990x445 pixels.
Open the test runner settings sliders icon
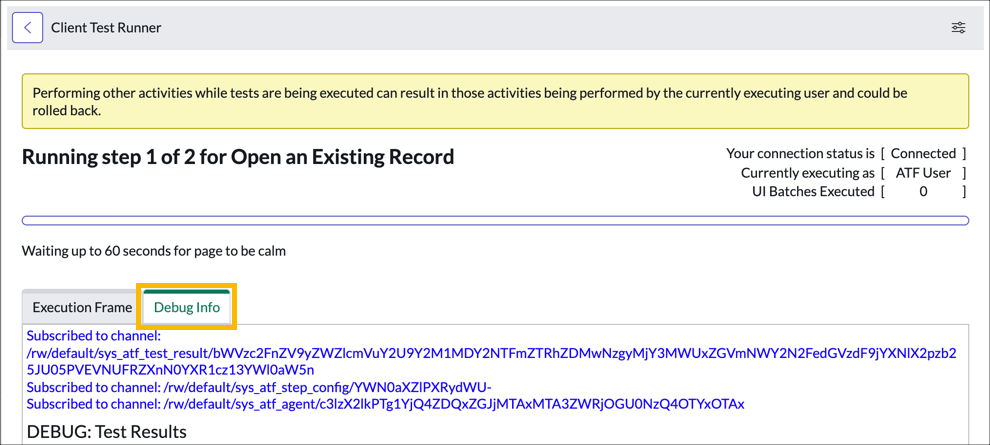[x=958, y=28]
